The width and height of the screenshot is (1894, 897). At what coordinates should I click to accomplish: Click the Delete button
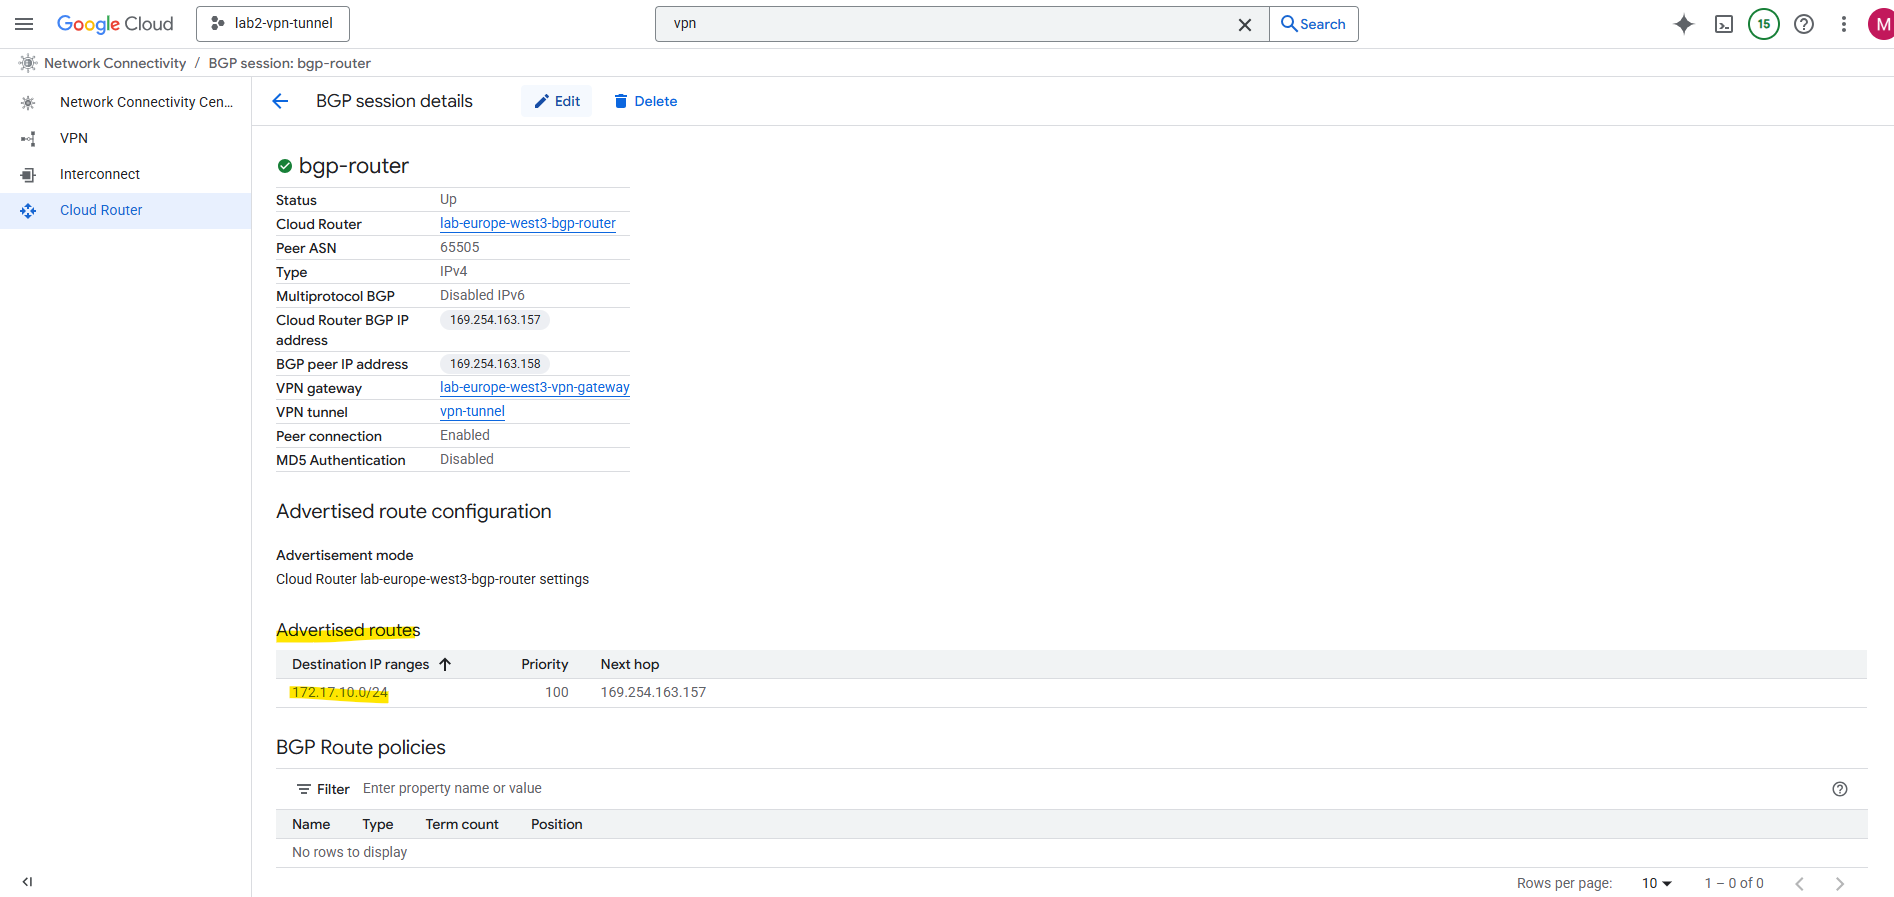click(645, 101)
